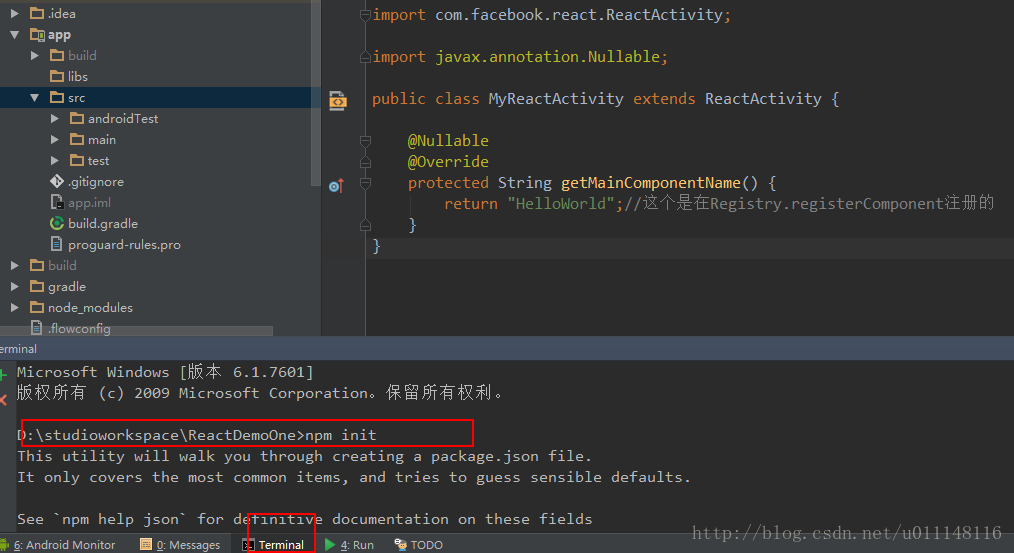The height and width of the screenshot is (553, 1014).
Task: Select node_modules in the project tree
Action: click(x=90, y=308)
